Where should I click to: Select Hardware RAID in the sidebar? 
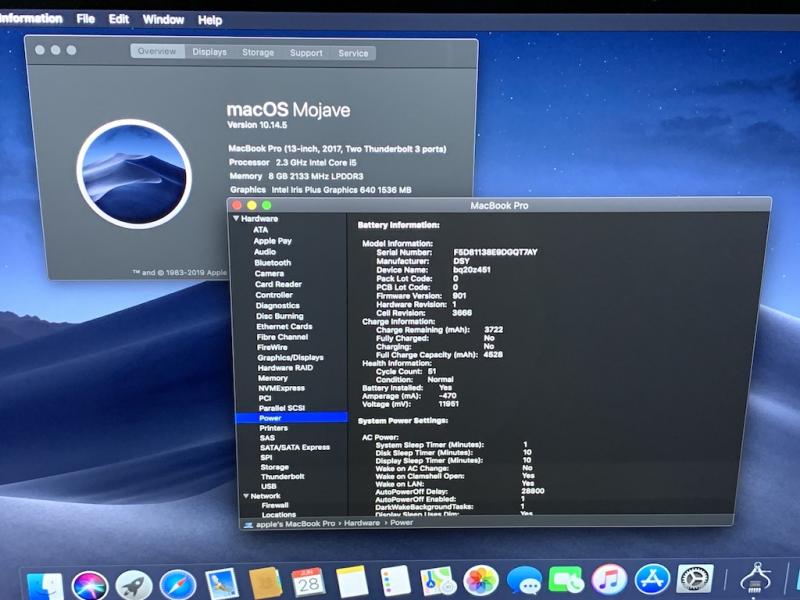click(x=285, y=368)
